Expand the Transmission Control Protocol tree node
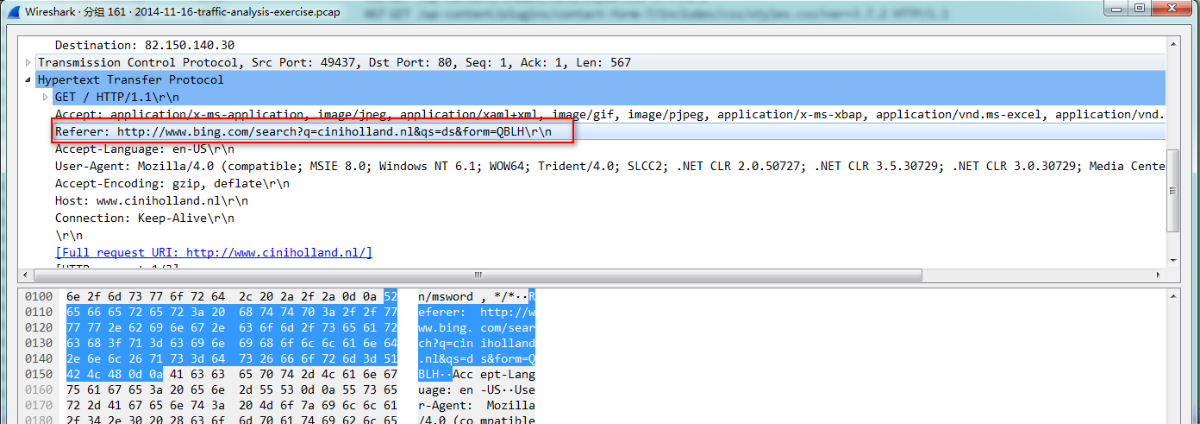 [x=28, y=62]
